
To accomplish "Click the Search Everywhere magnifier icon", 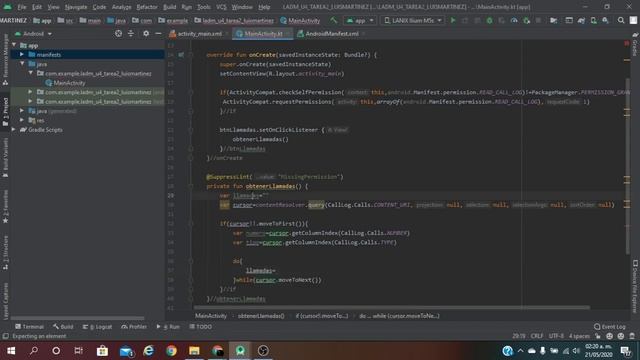I will [x=621, y=20].
